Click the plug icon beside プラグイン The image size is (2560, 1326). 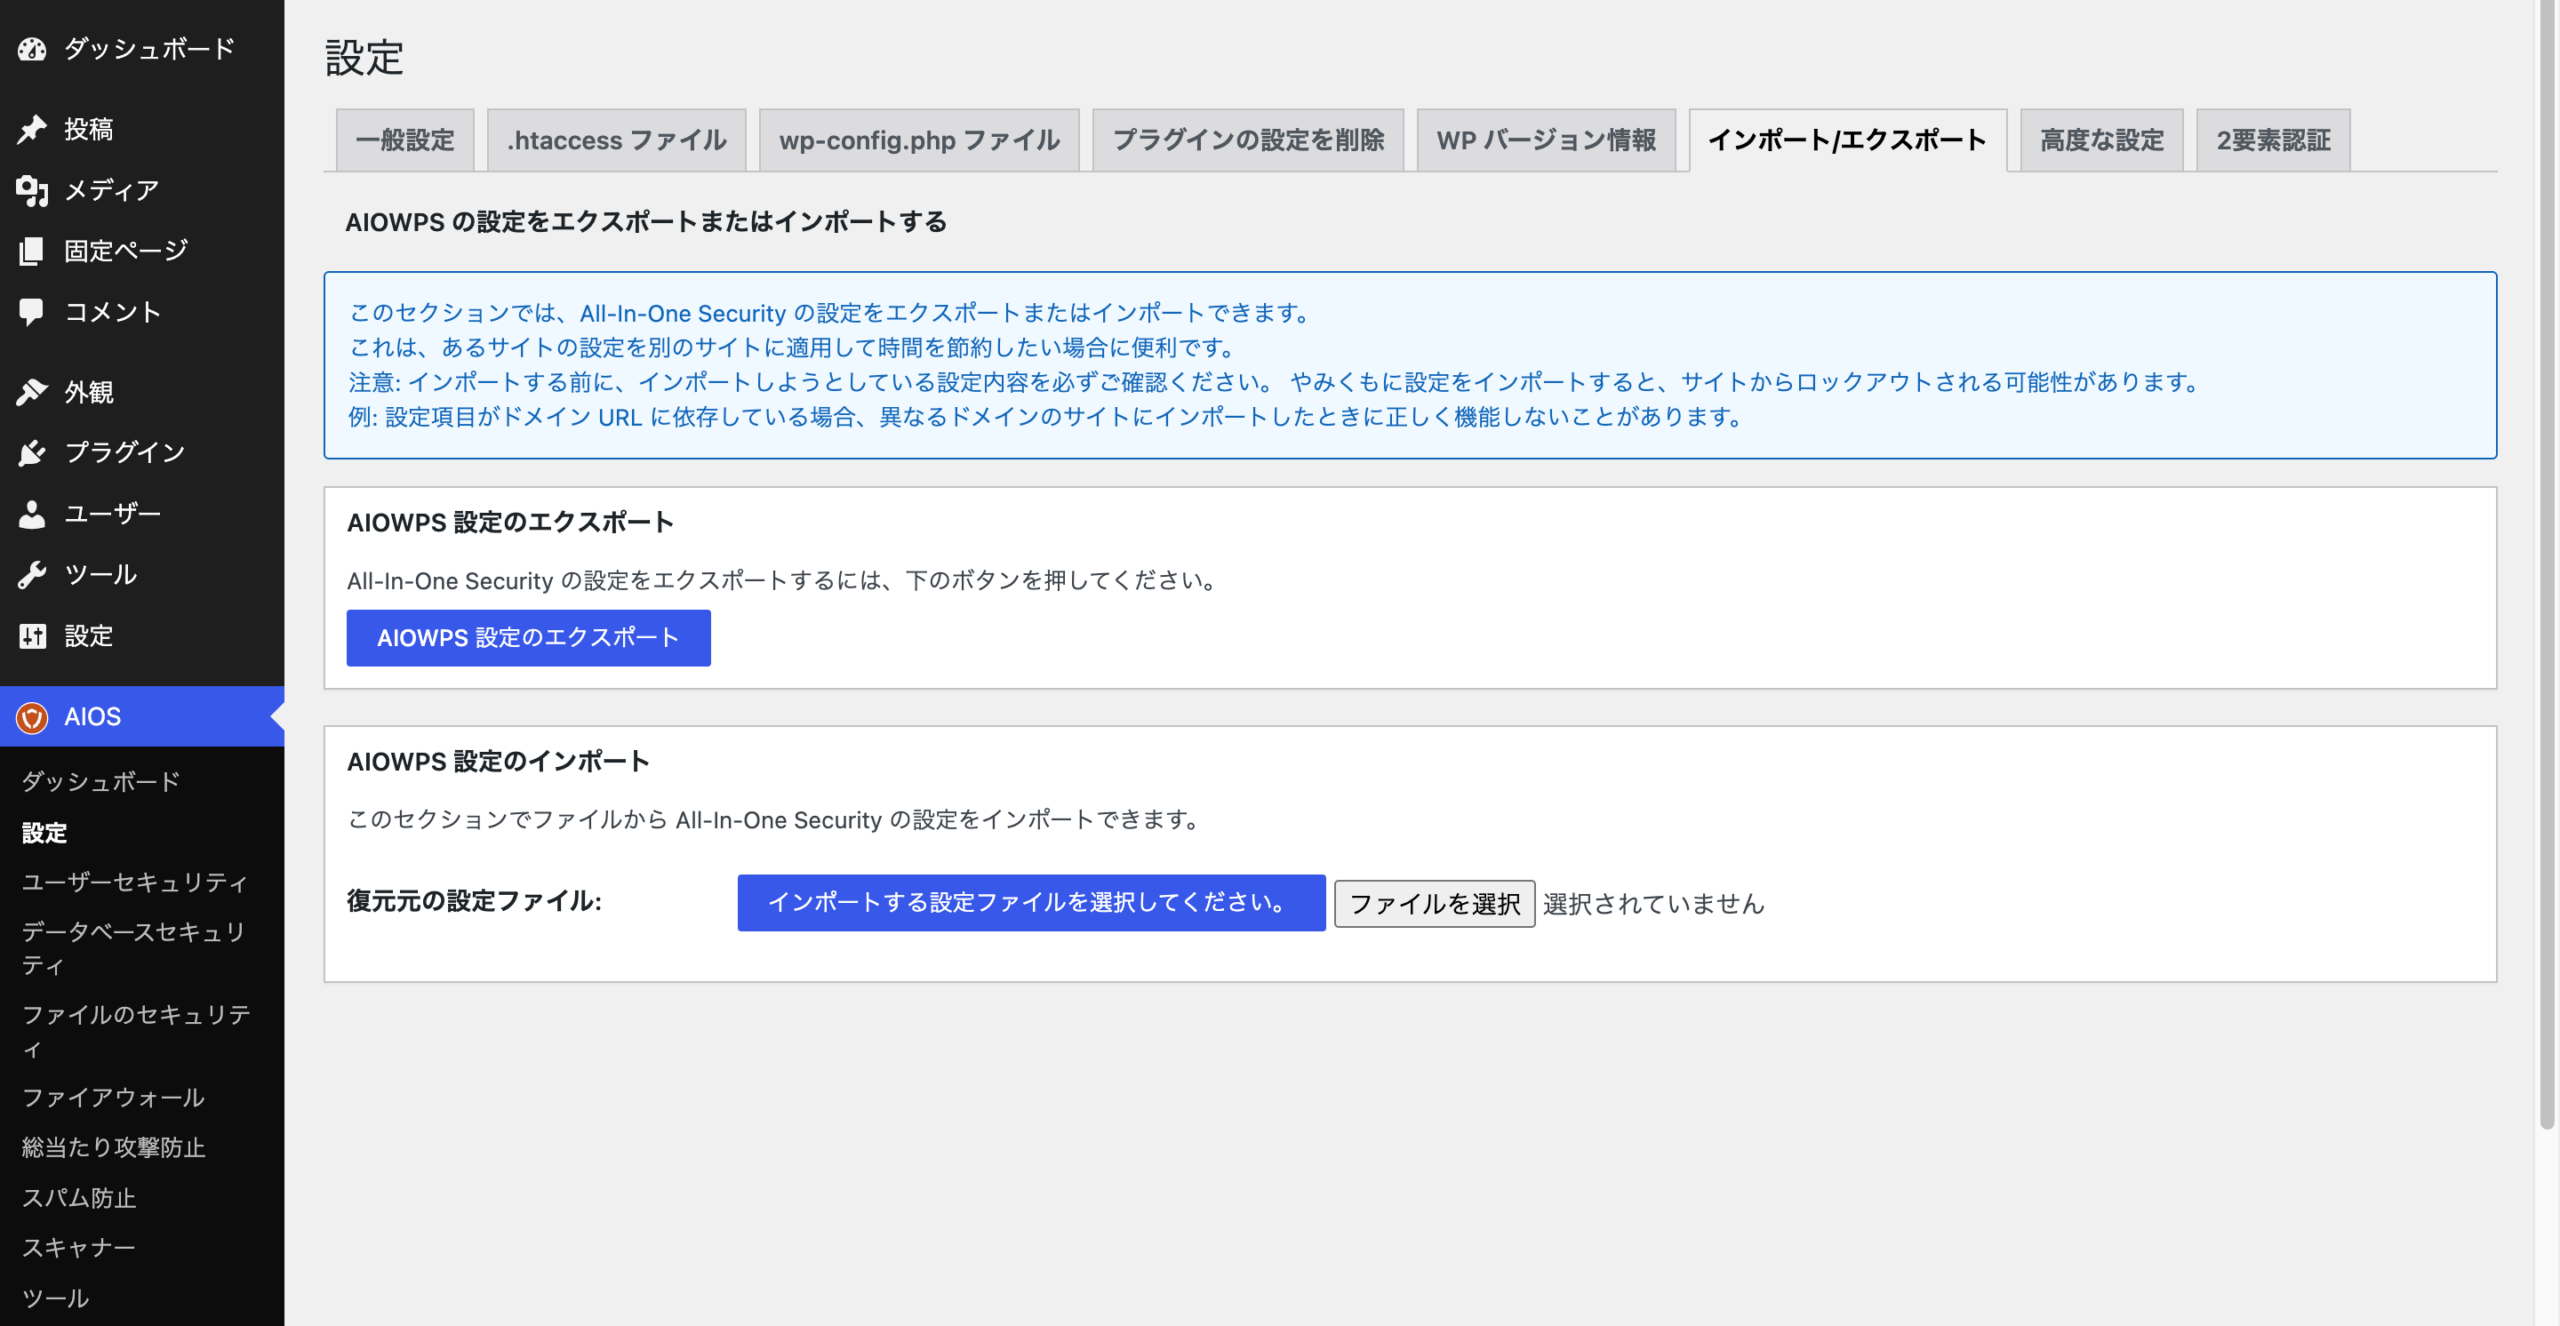32,453
